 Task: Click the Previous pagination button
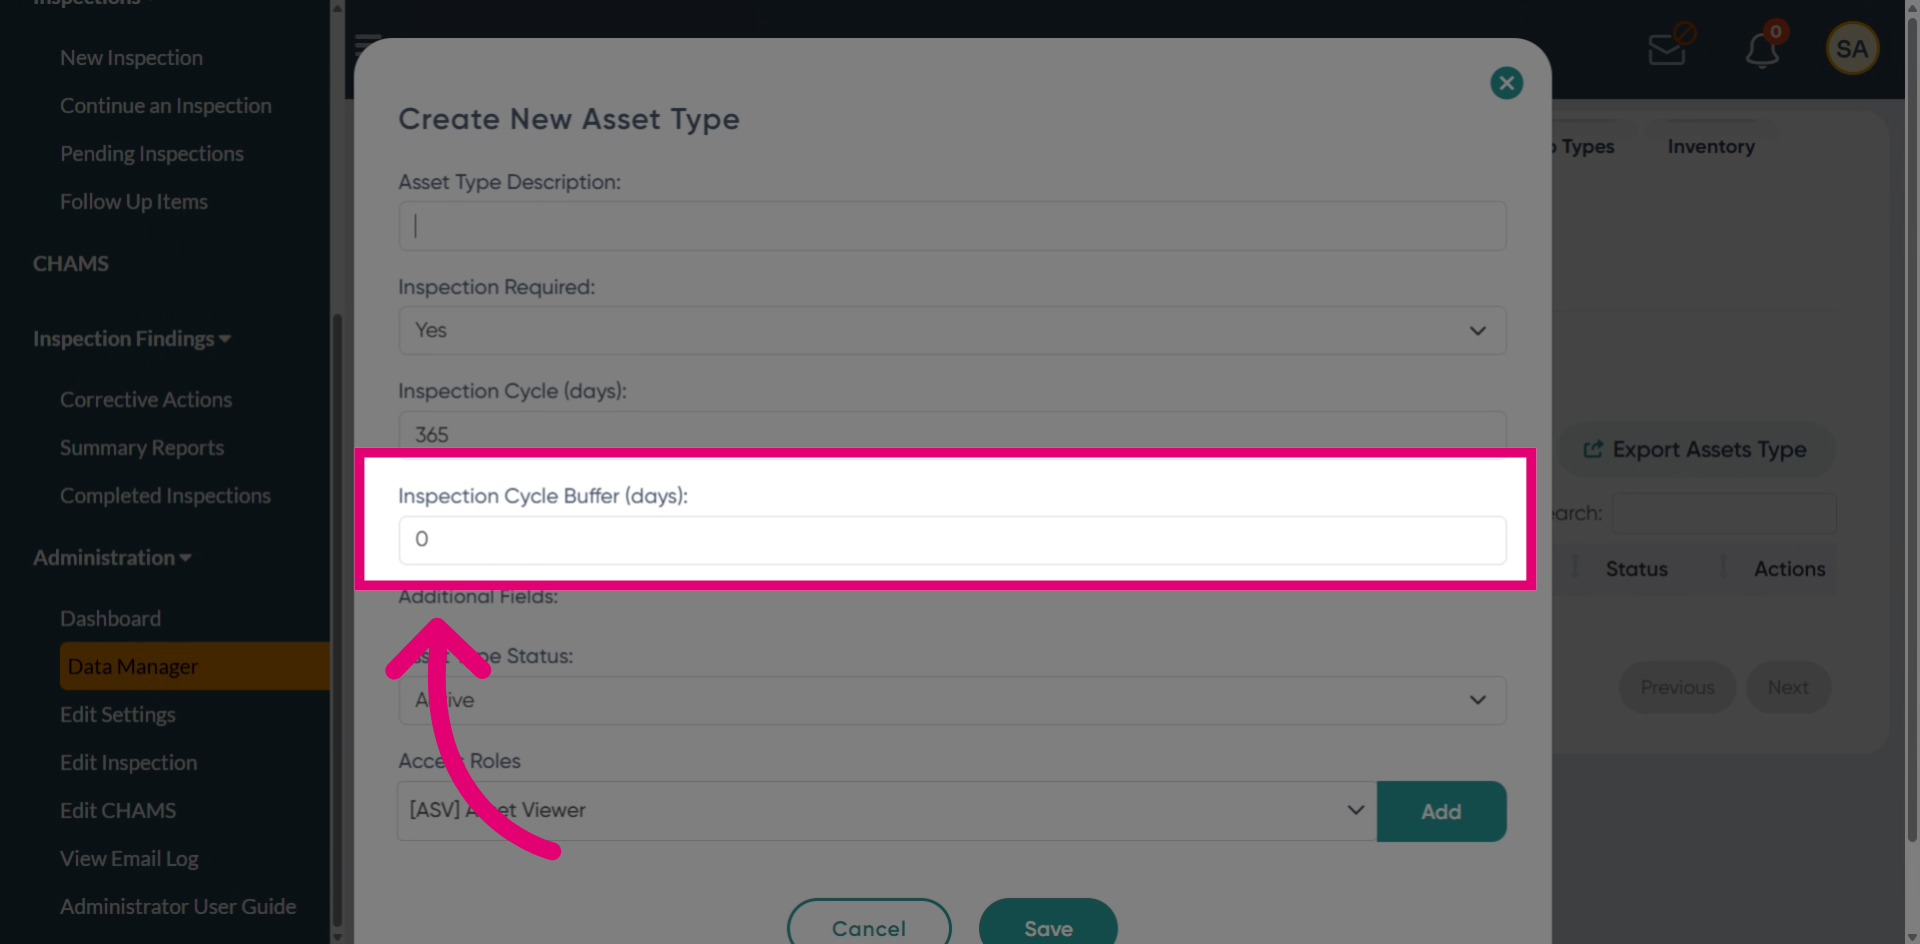coord(1677,688)
